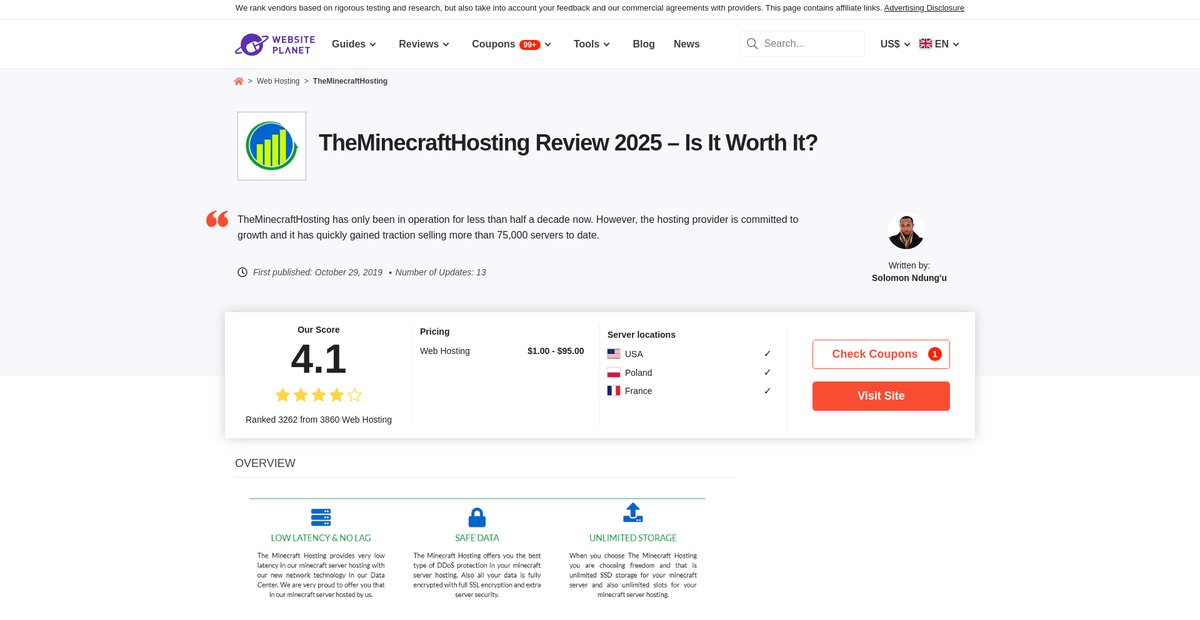Click the Unlimited Storage upload icon

coord(633,513)
